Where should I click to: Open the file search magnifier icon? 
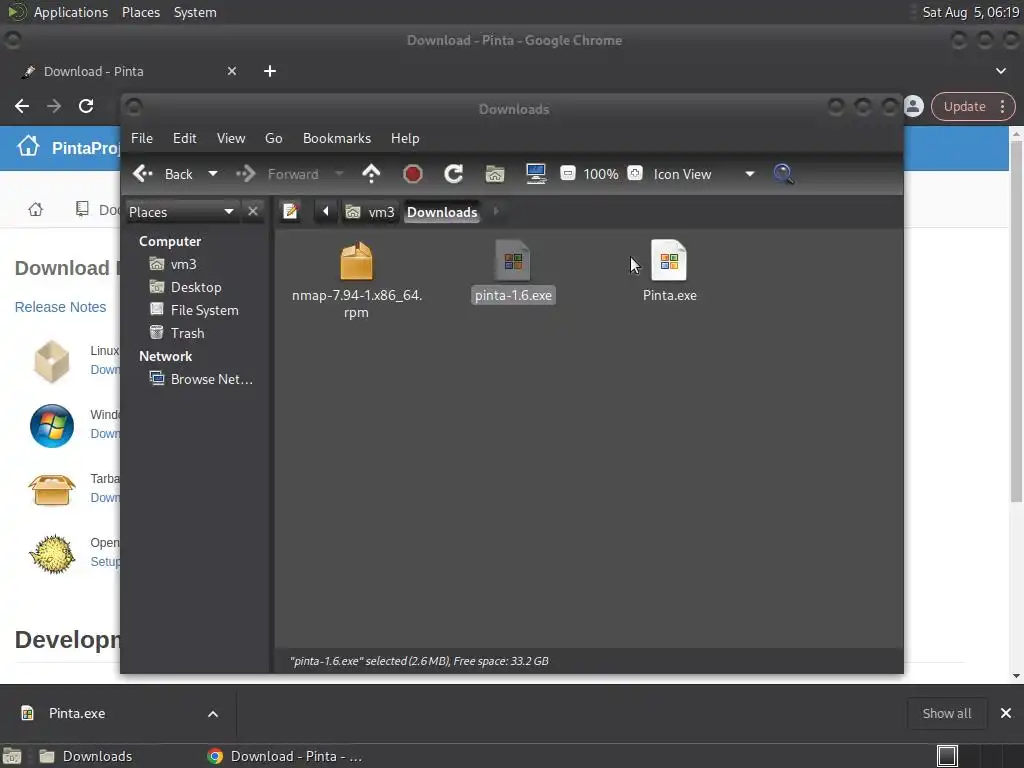click(x=784, y=174)
